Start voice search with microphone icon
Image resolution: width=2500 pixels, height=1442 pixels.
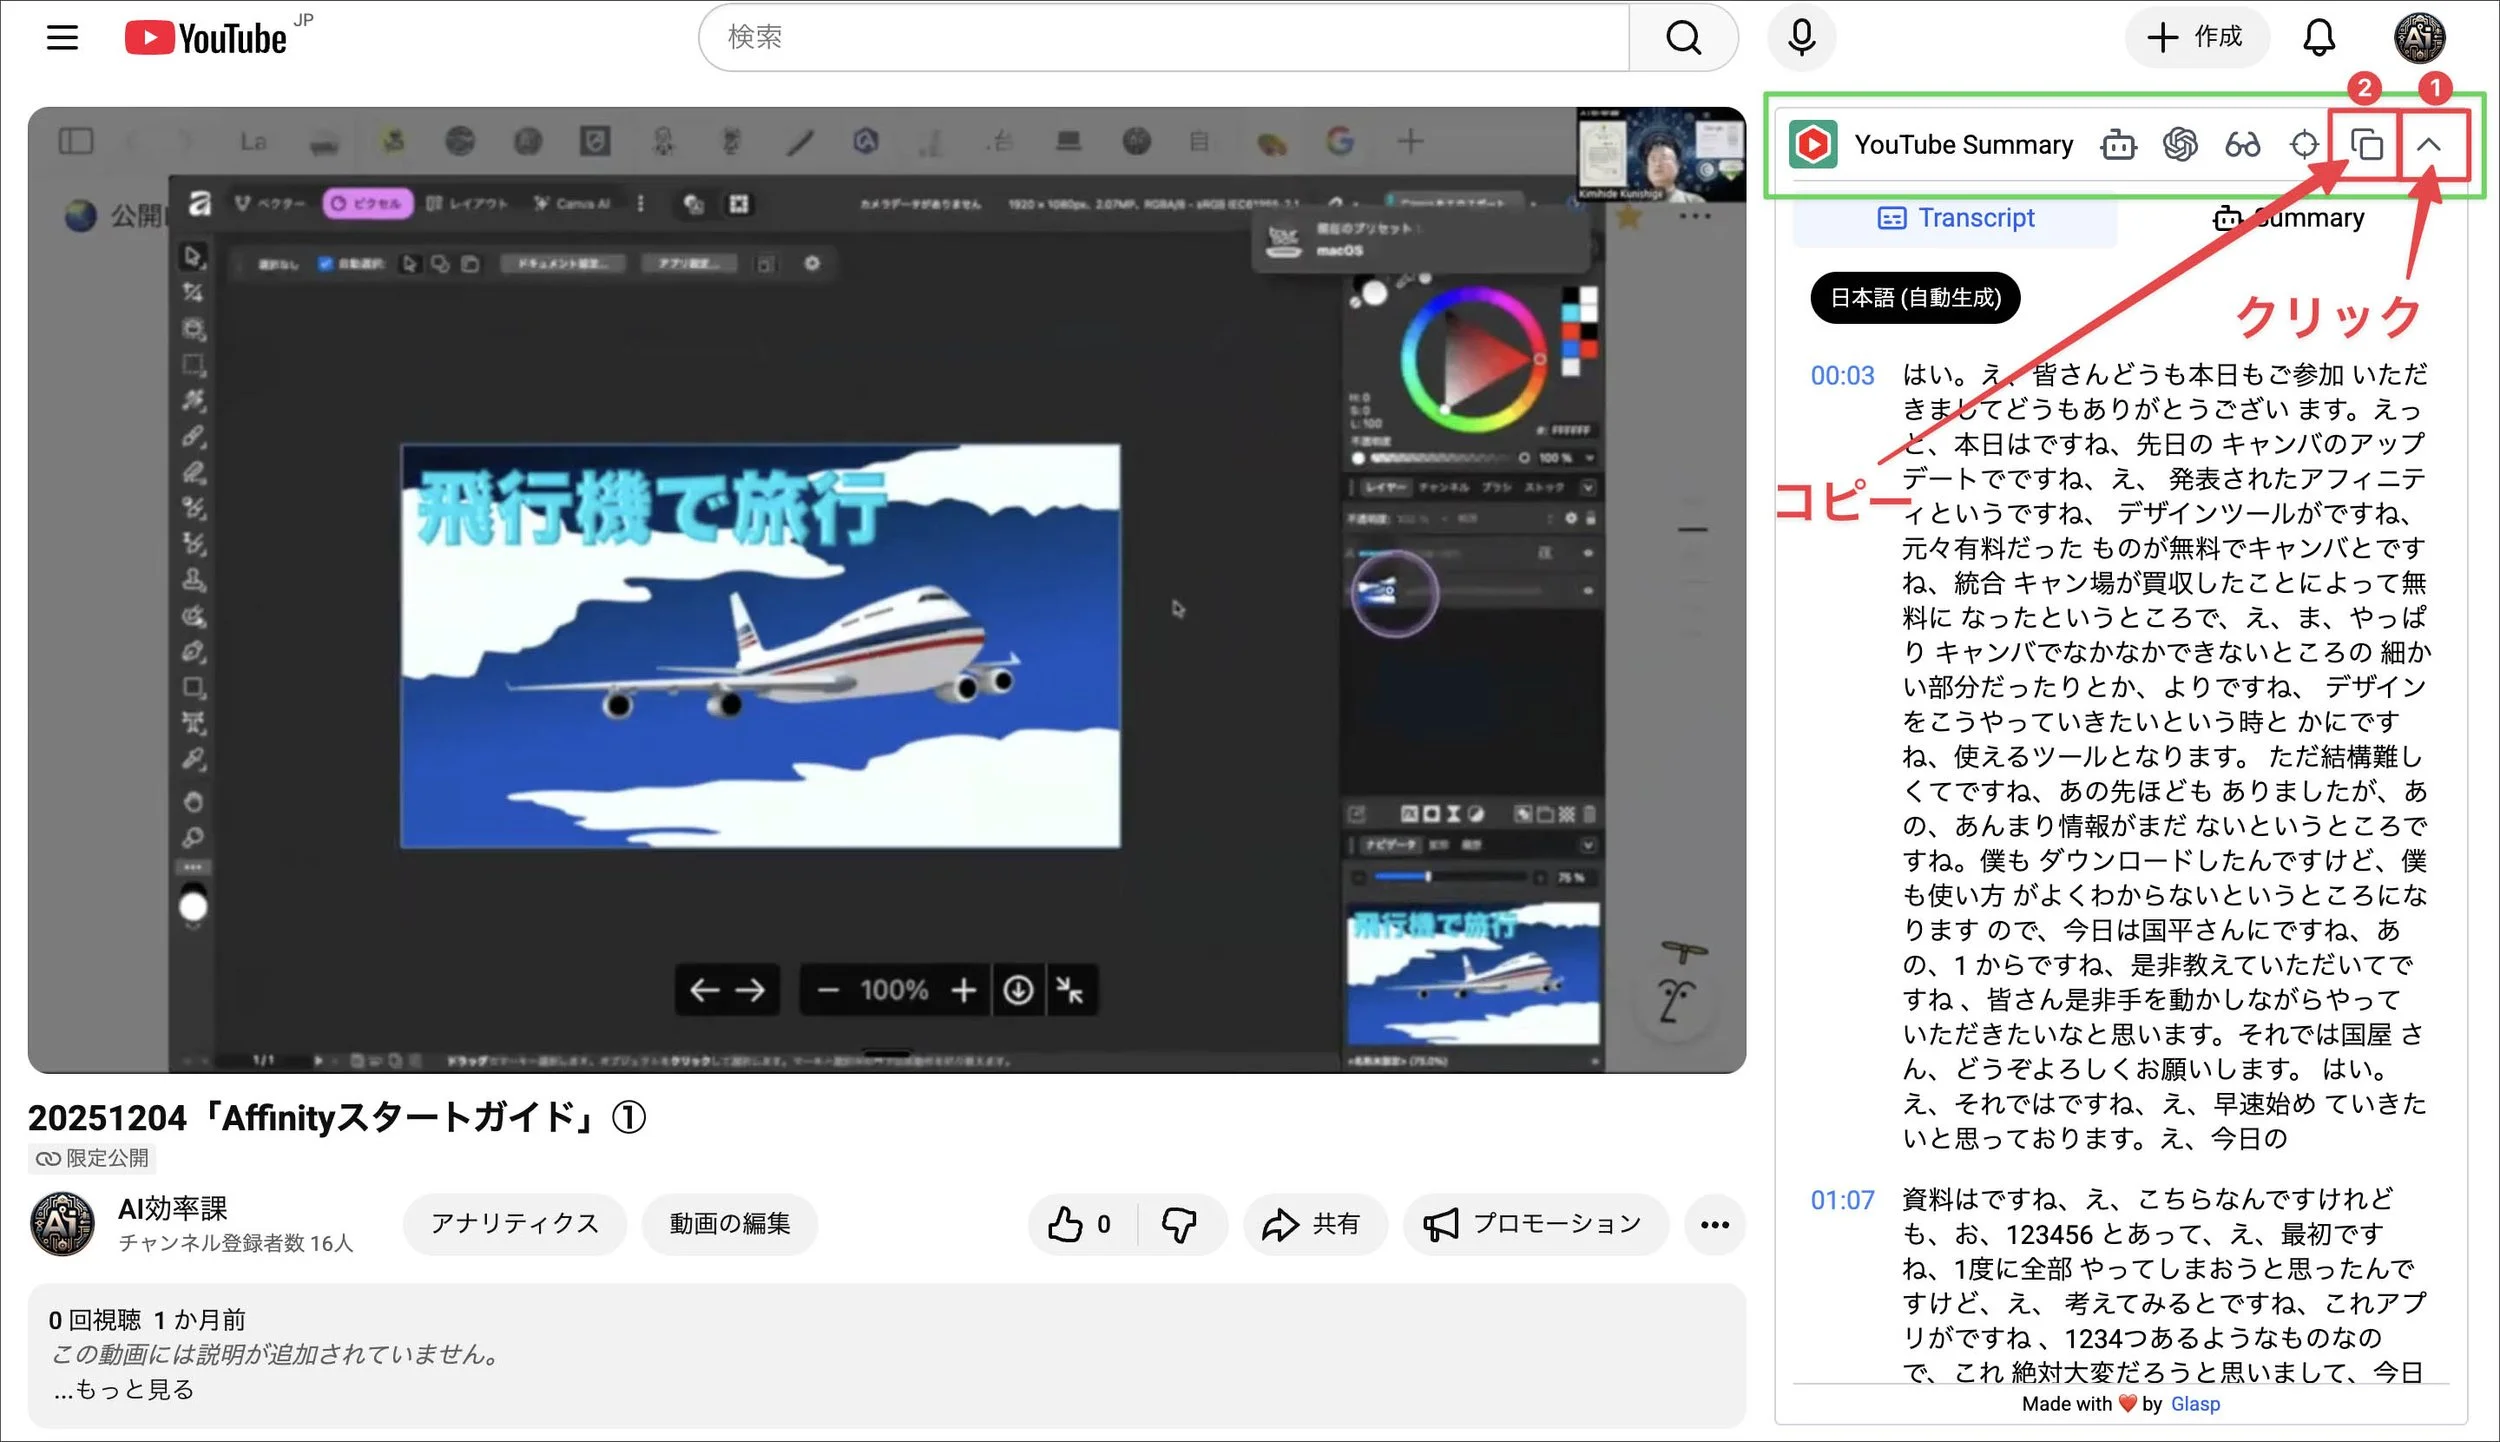pyautogui.click(x=1801, y=38)
